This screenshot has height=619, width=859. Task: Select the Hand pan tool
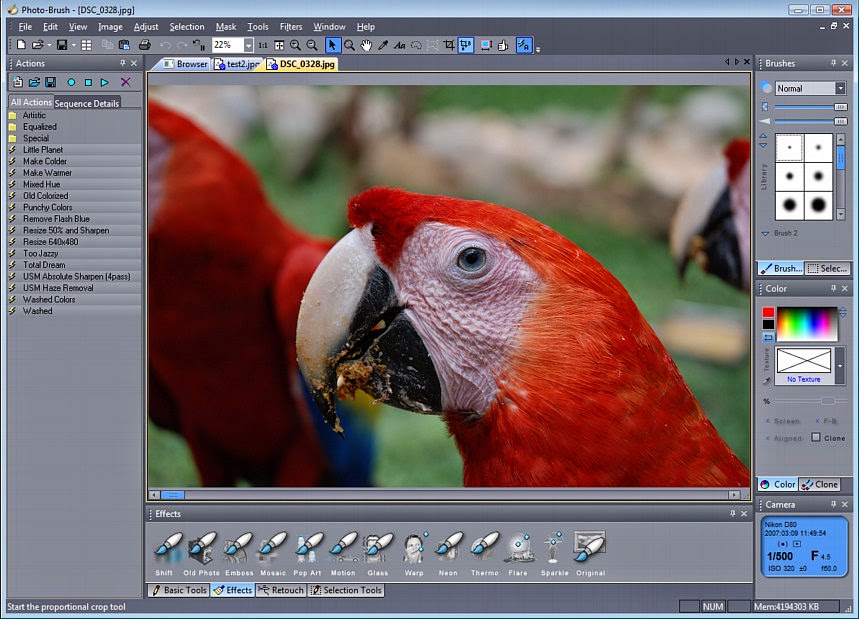pos(367,45)
